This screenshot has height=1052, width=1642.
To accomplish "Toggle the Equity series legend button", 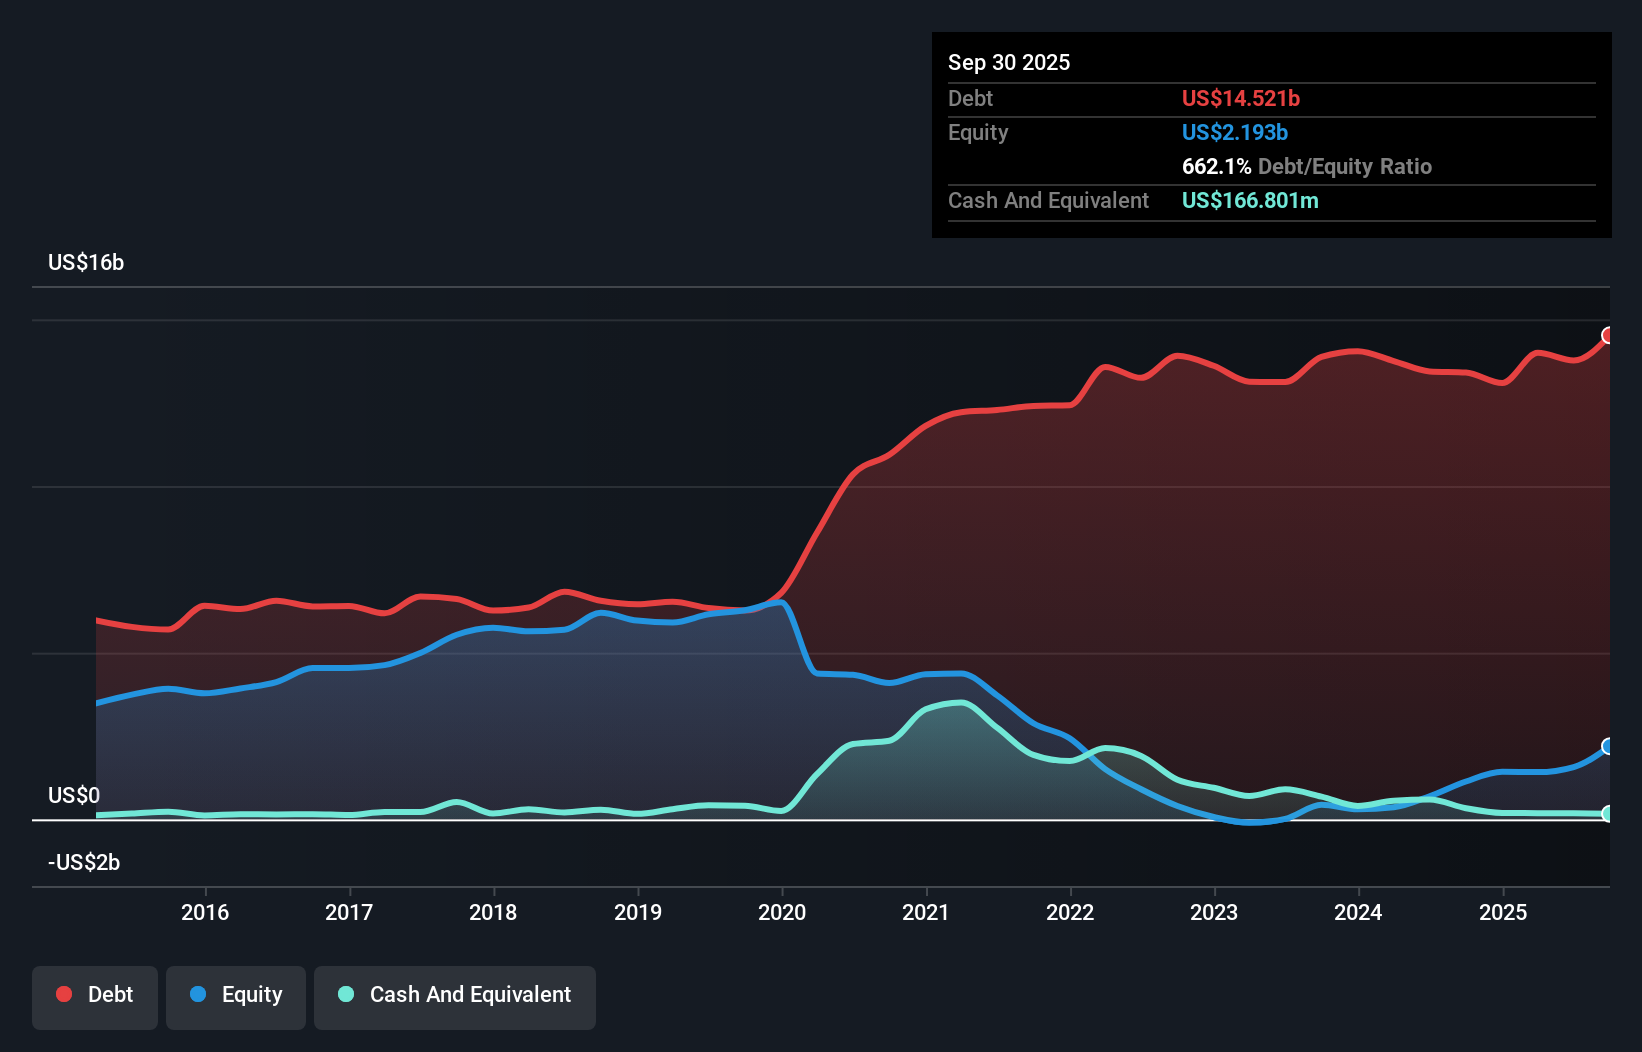I will click(236, 997).
